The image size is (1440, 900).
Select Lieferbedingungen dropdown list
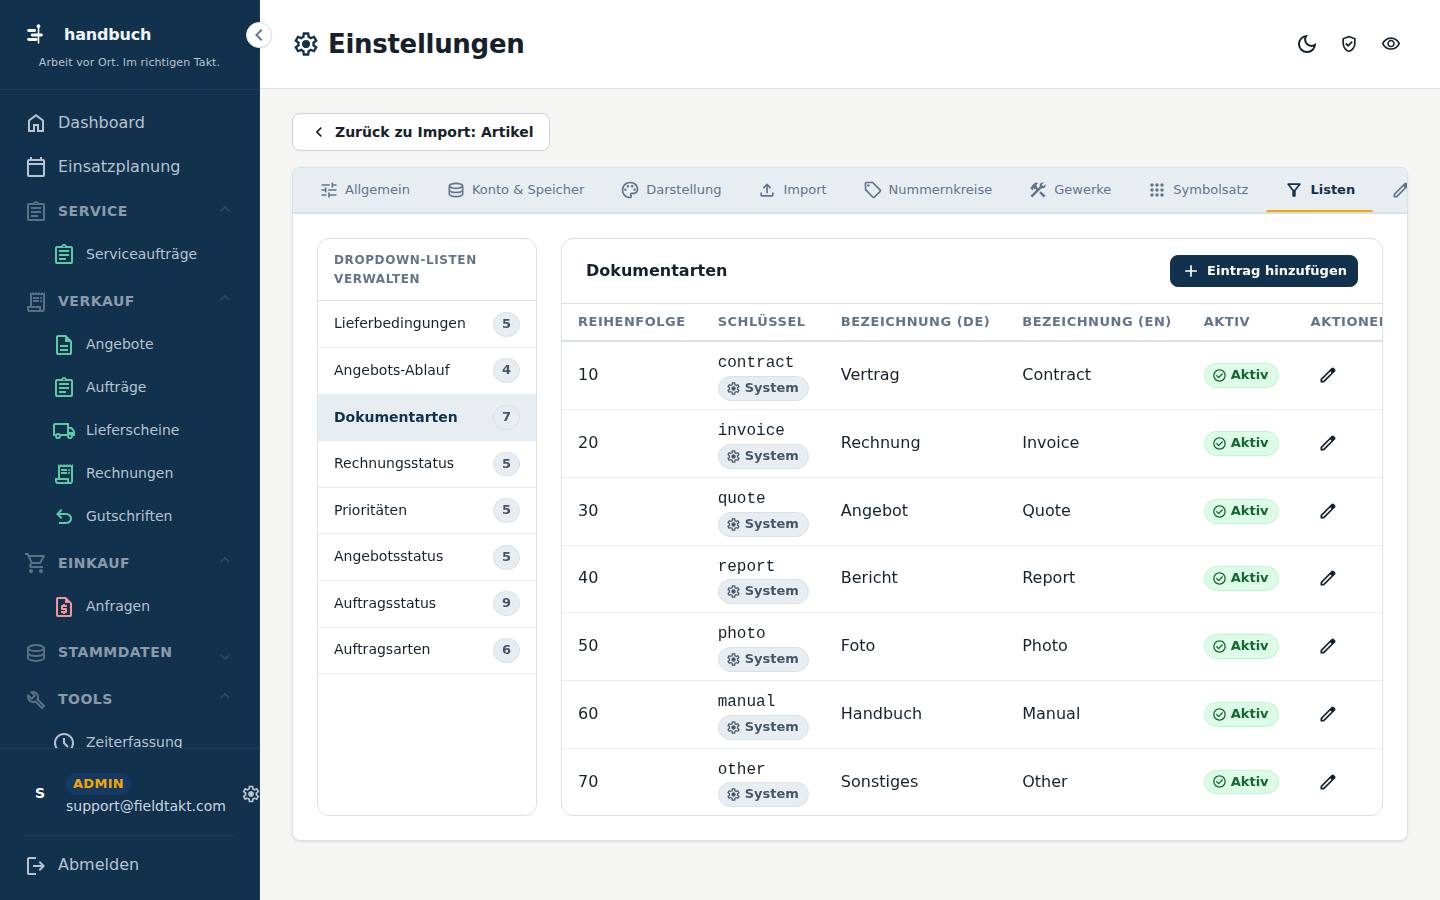tap(427, 324)
